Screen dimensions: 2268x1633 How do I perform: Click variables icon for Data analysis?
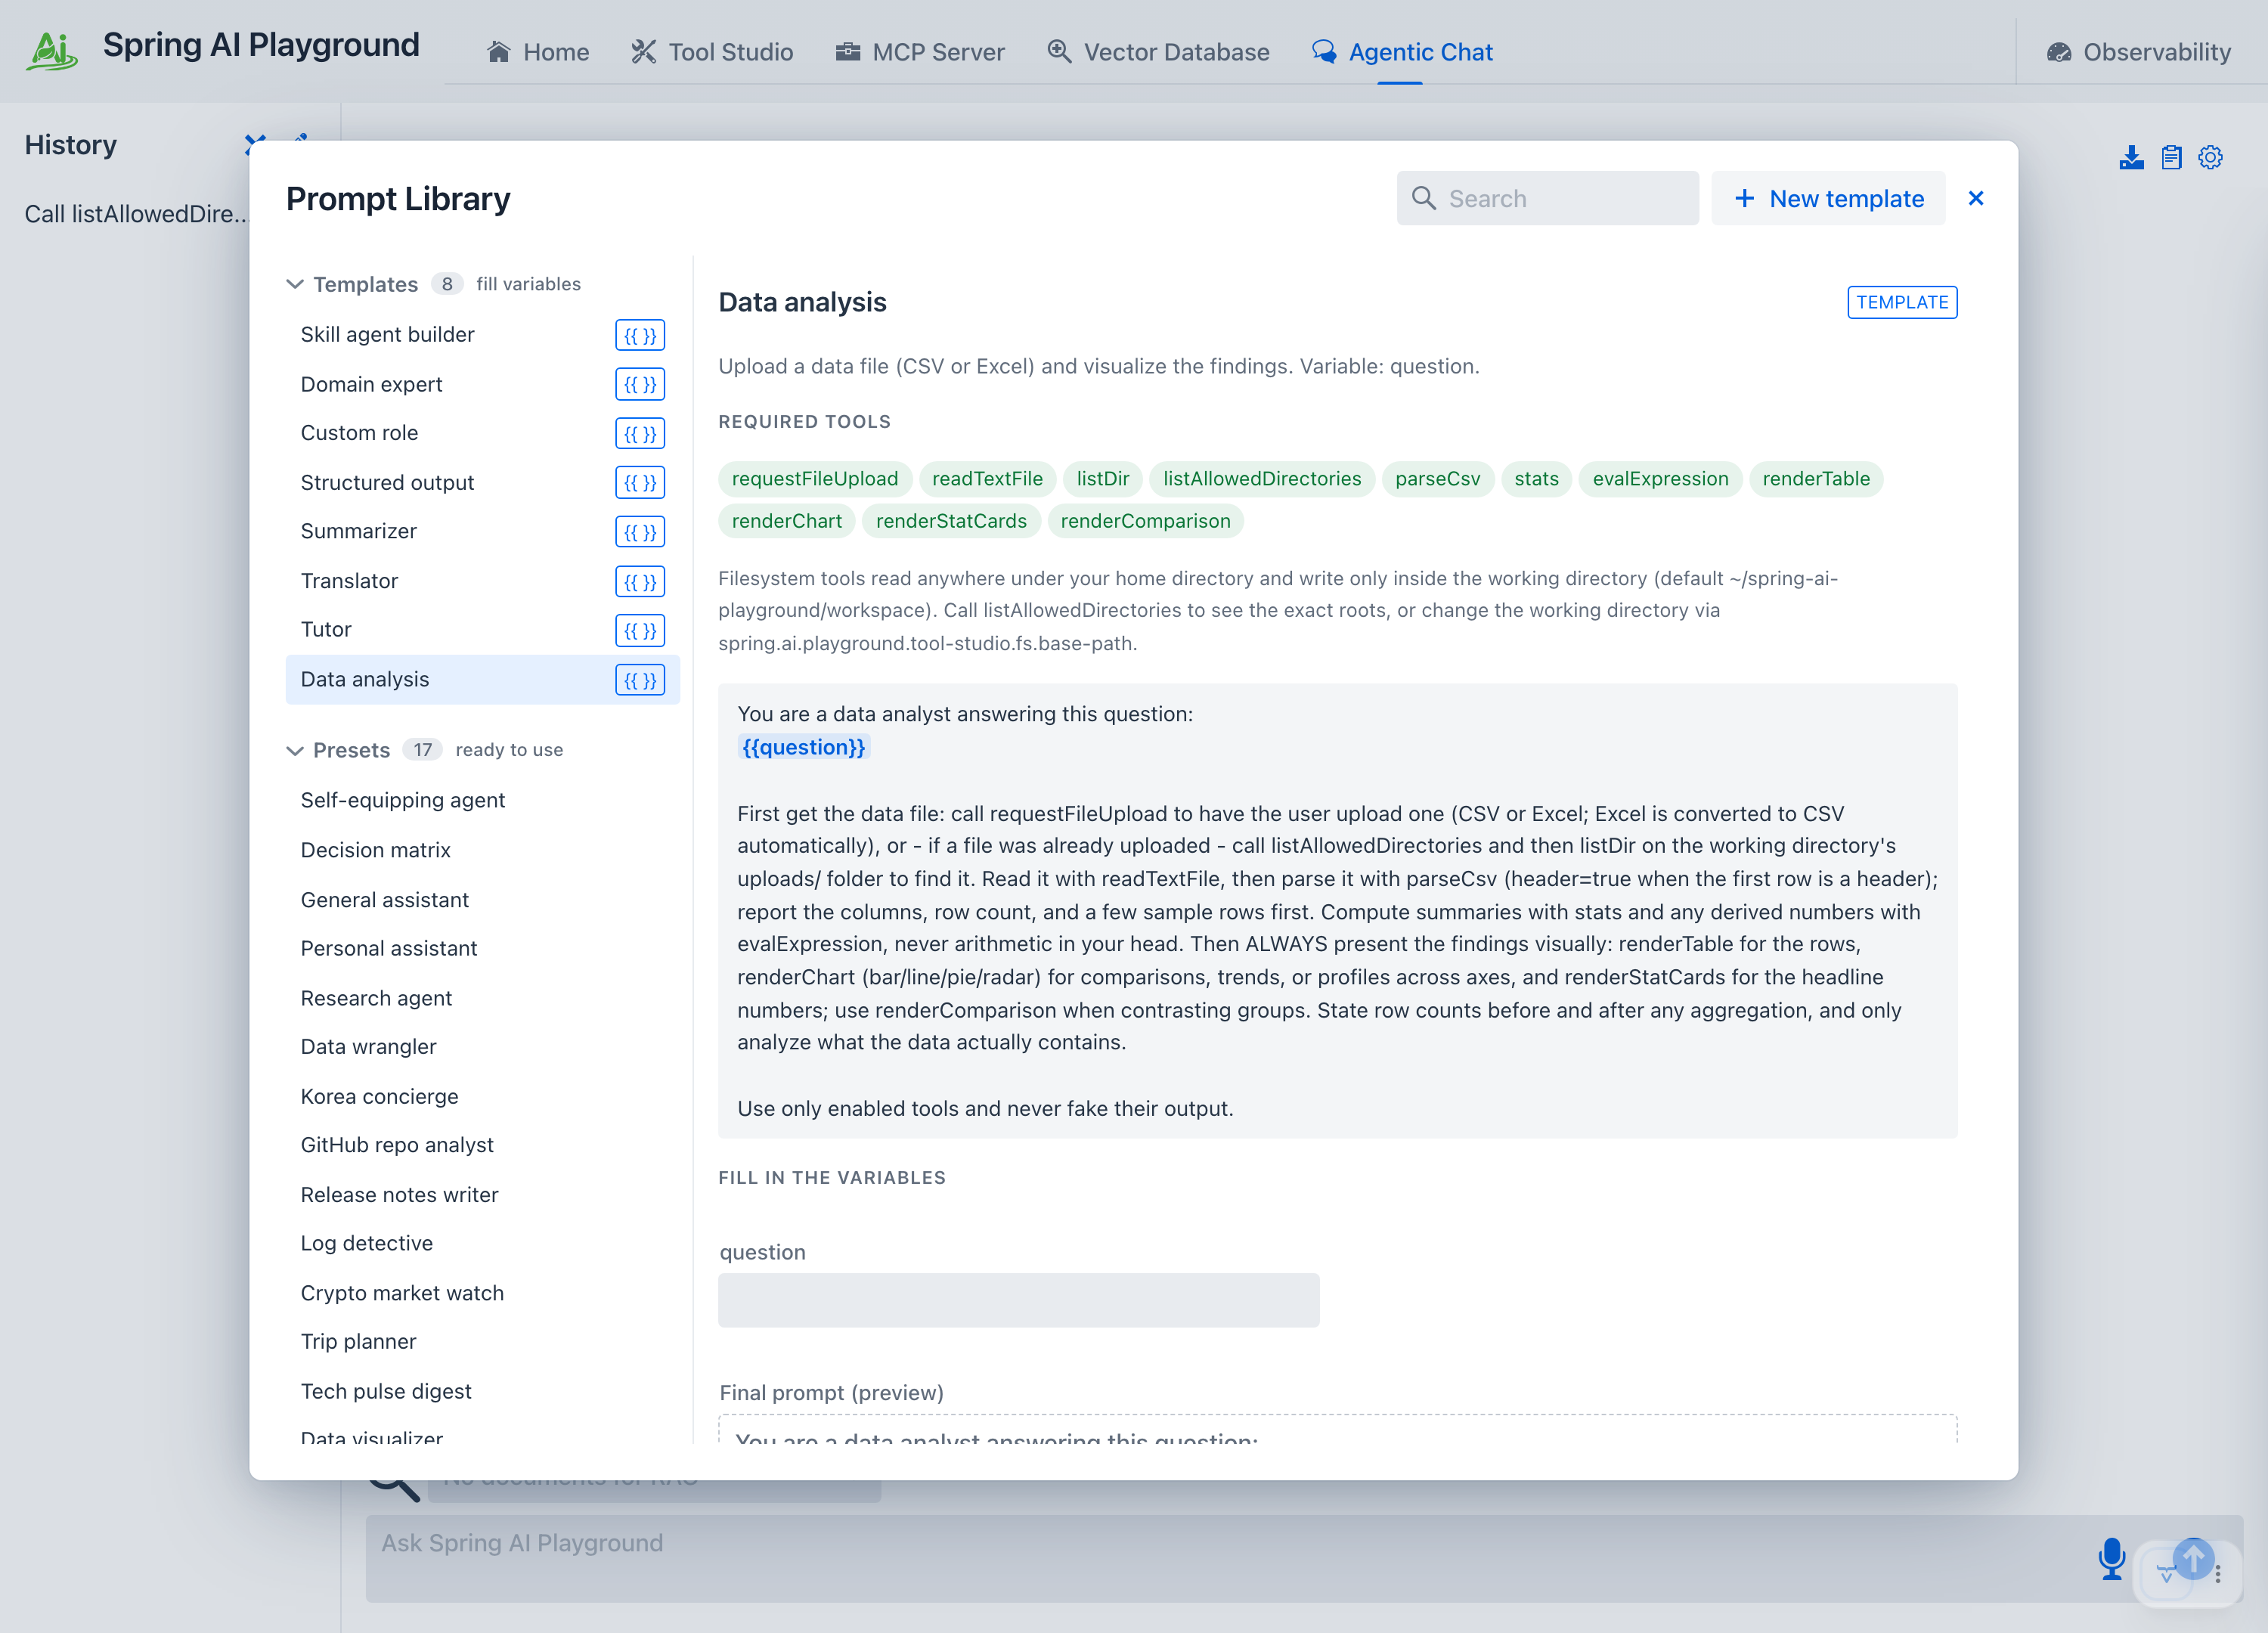(x=640, y=680)
